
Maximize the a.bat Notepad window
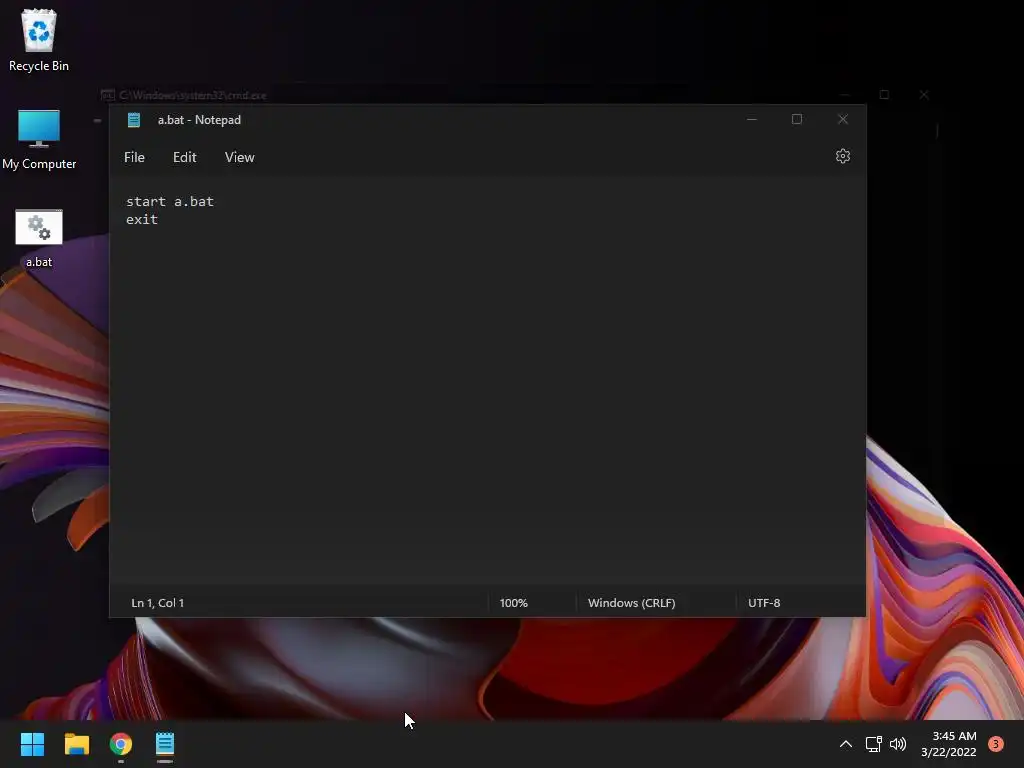[797, 119]
